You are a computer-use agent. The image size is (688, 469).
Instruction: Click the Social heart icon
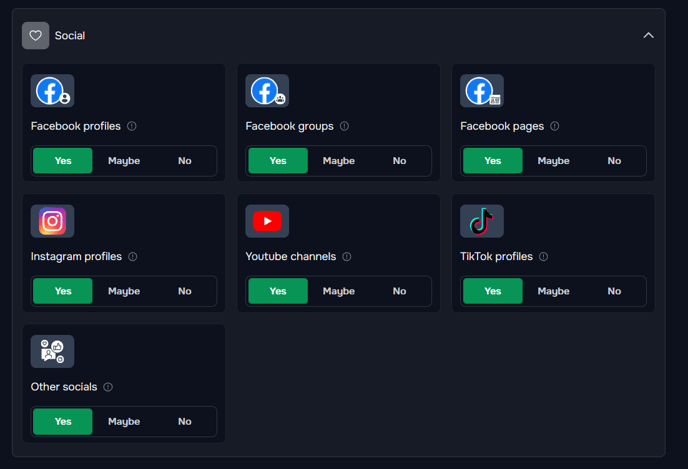point(36,36)
